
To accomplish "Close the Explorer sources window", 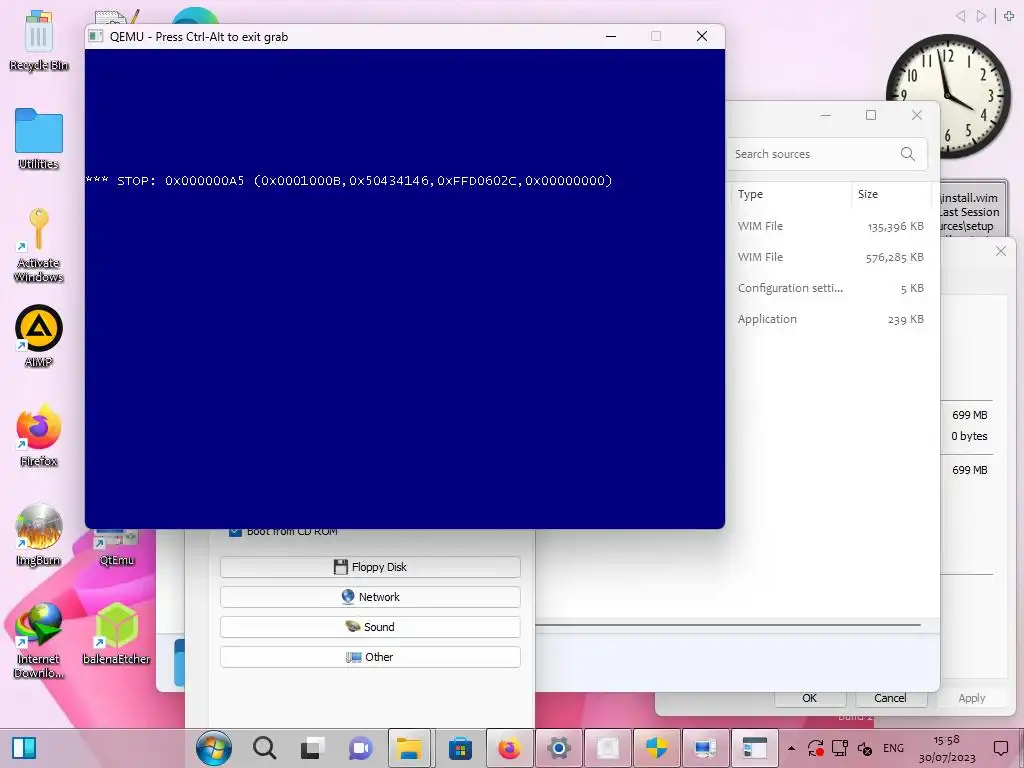I will point(917,116).
